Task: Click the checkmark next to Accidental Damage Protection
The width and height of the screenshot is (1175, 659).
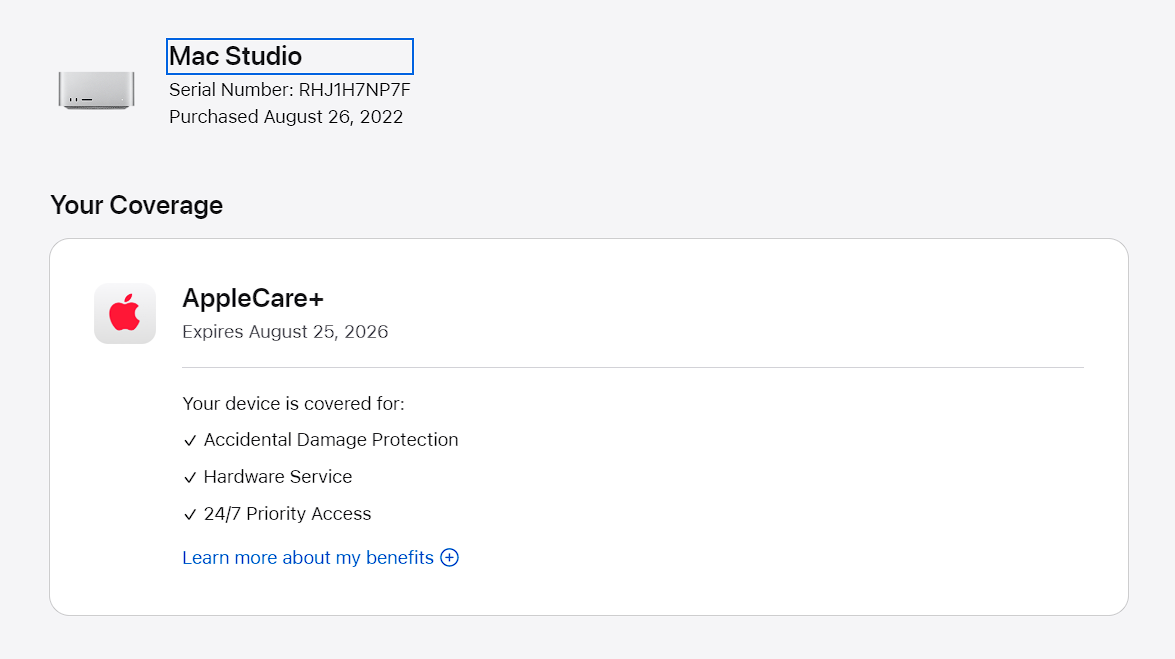Action: tap(190, 441)
